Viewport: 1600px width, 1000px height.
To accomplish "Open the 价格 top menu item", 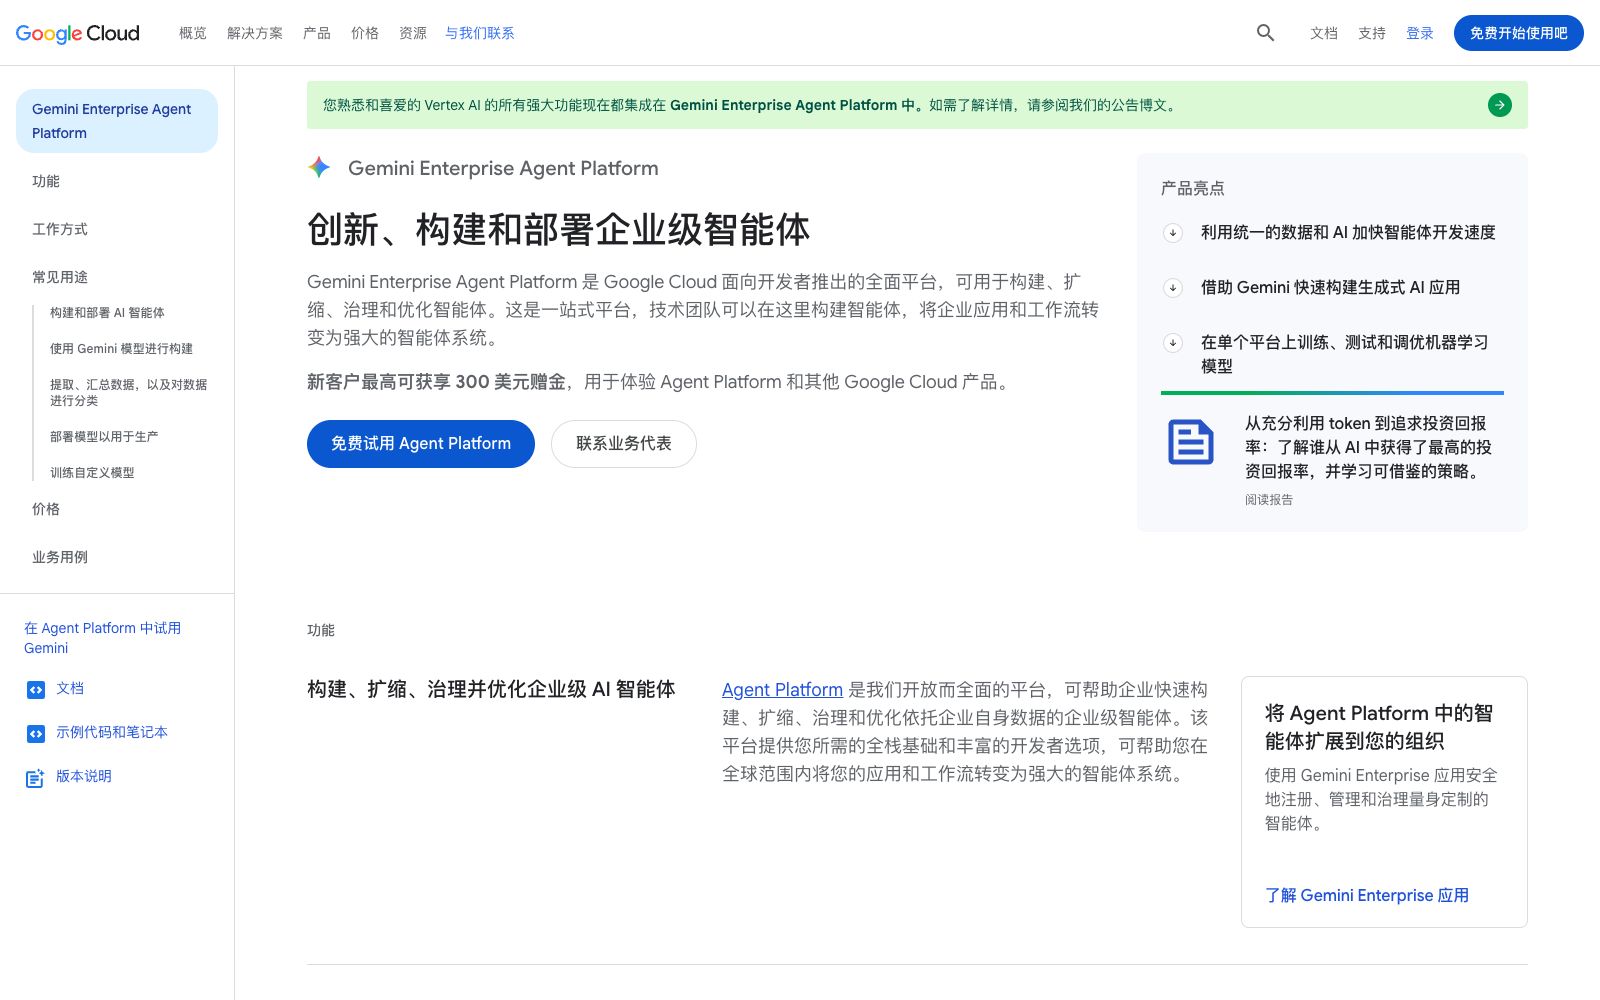I will pyautogui.click(x=365, y=33).
